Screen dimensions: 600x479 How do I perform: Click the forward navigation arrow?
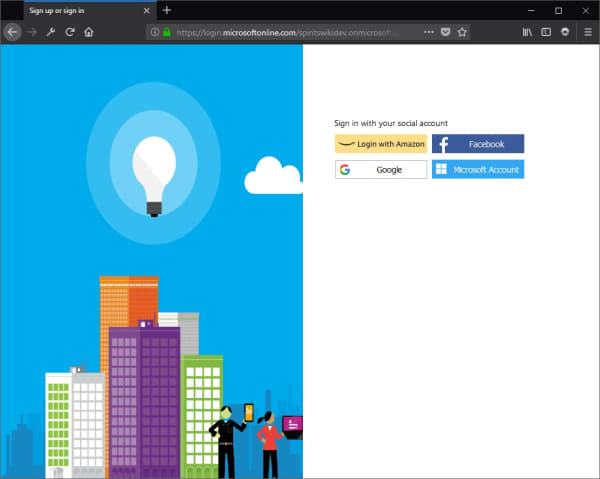coord(33,32)
